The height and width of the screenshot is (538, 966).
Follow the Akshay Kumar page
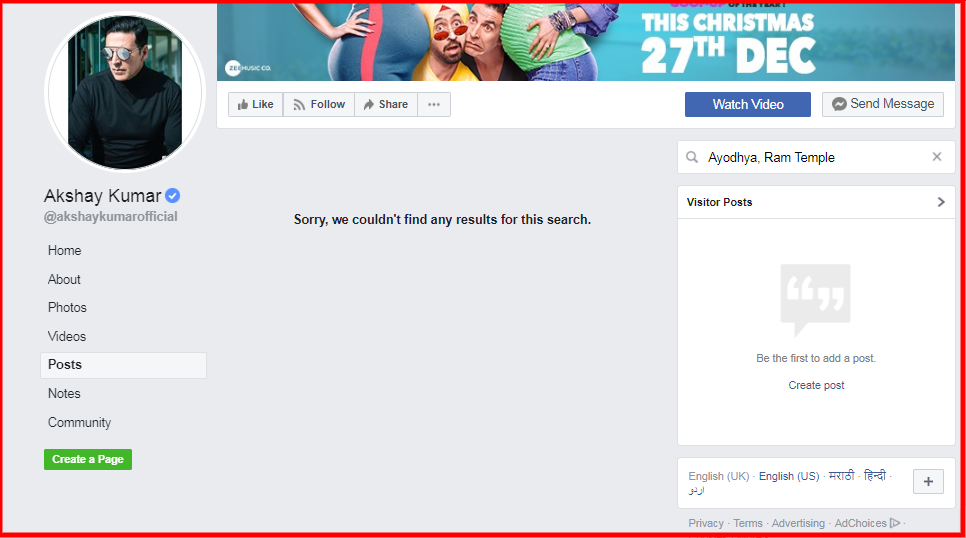pyautogui.click(x=319, y=104)
